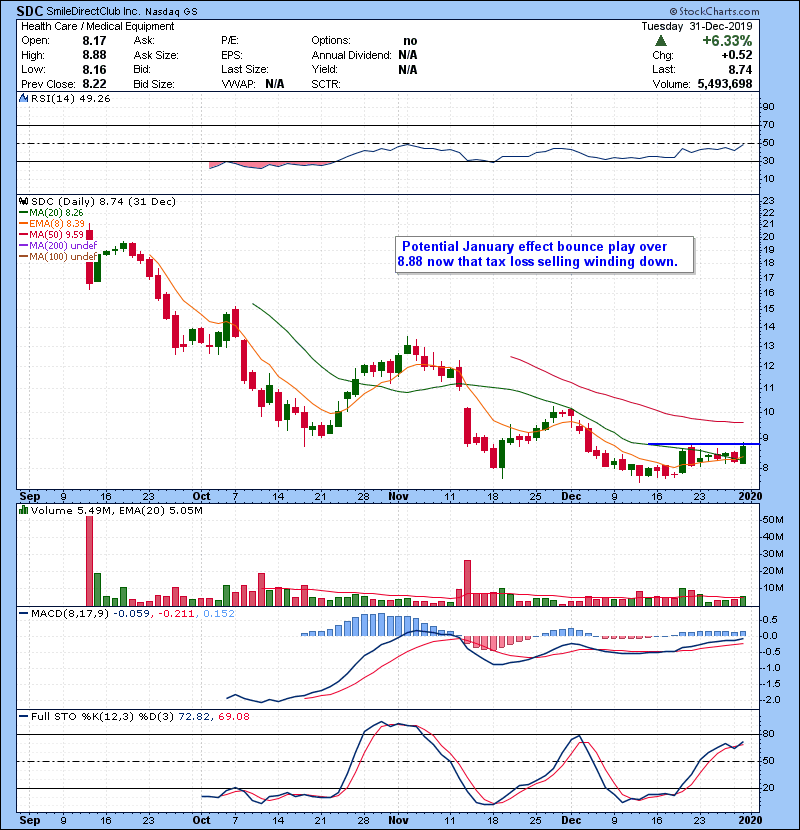Click the Volume value 5,493,698

725,84
